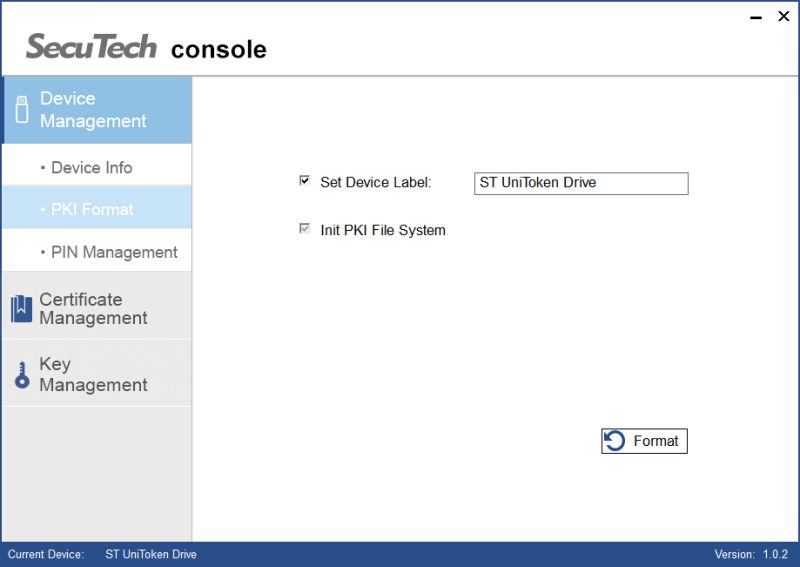The height and width of the screenshot is (567, 800).
Task: Click the Current Device: status label
Action: (x=46, y=554)
